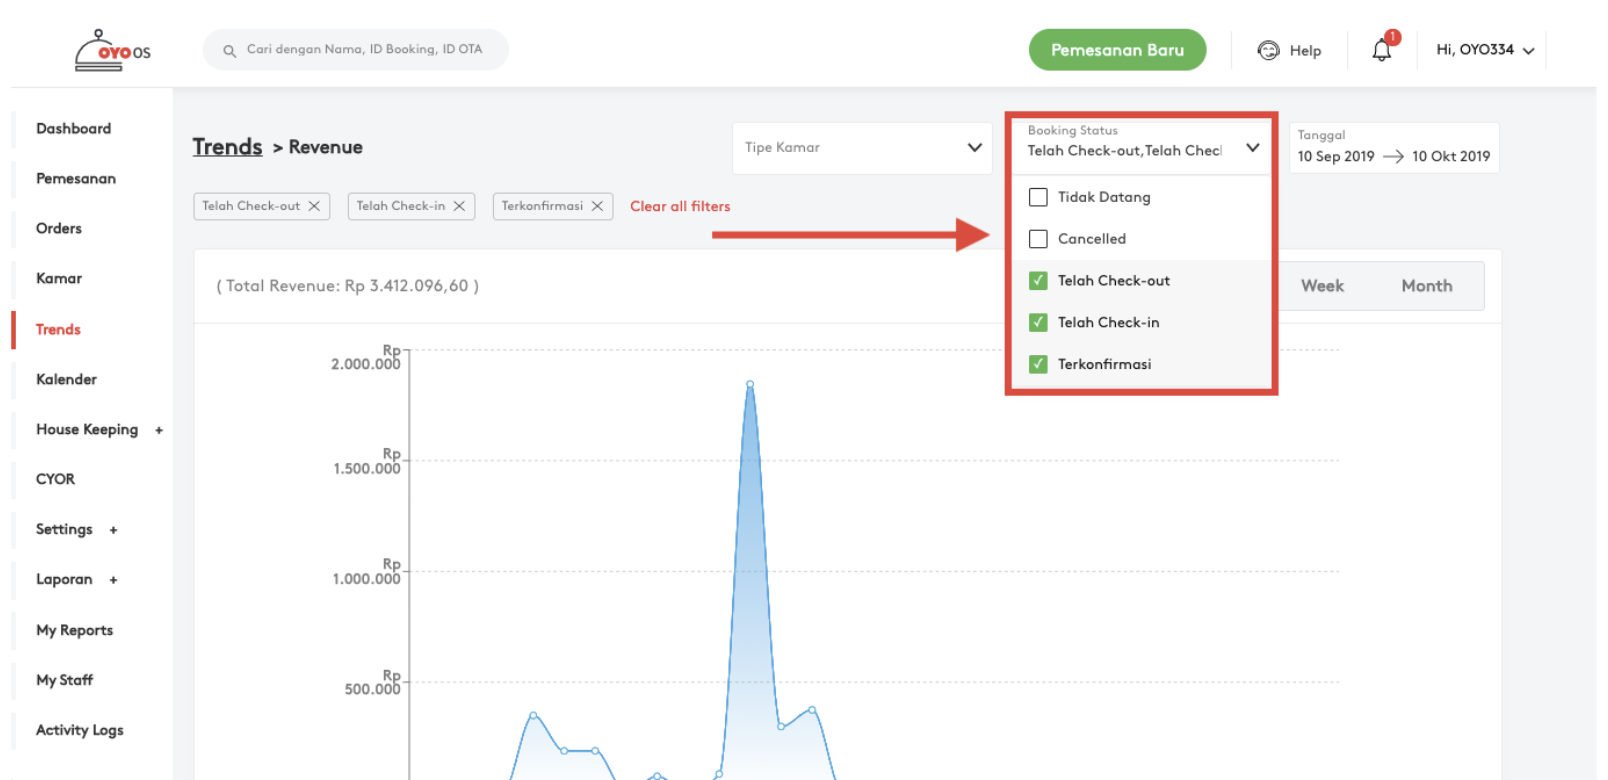This screenshot has height=780, width=1608.
Task: Click the booking search input field
Action: 356,50
